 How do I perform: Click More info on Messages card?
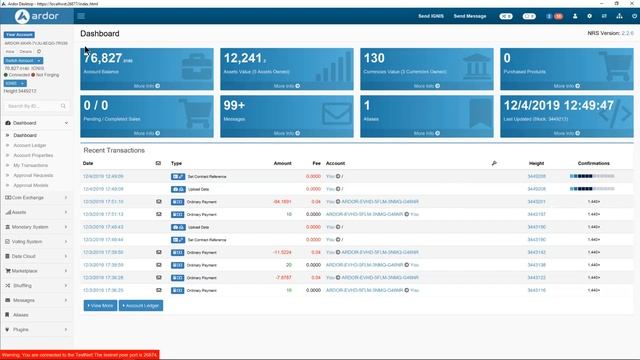[287, 133]
